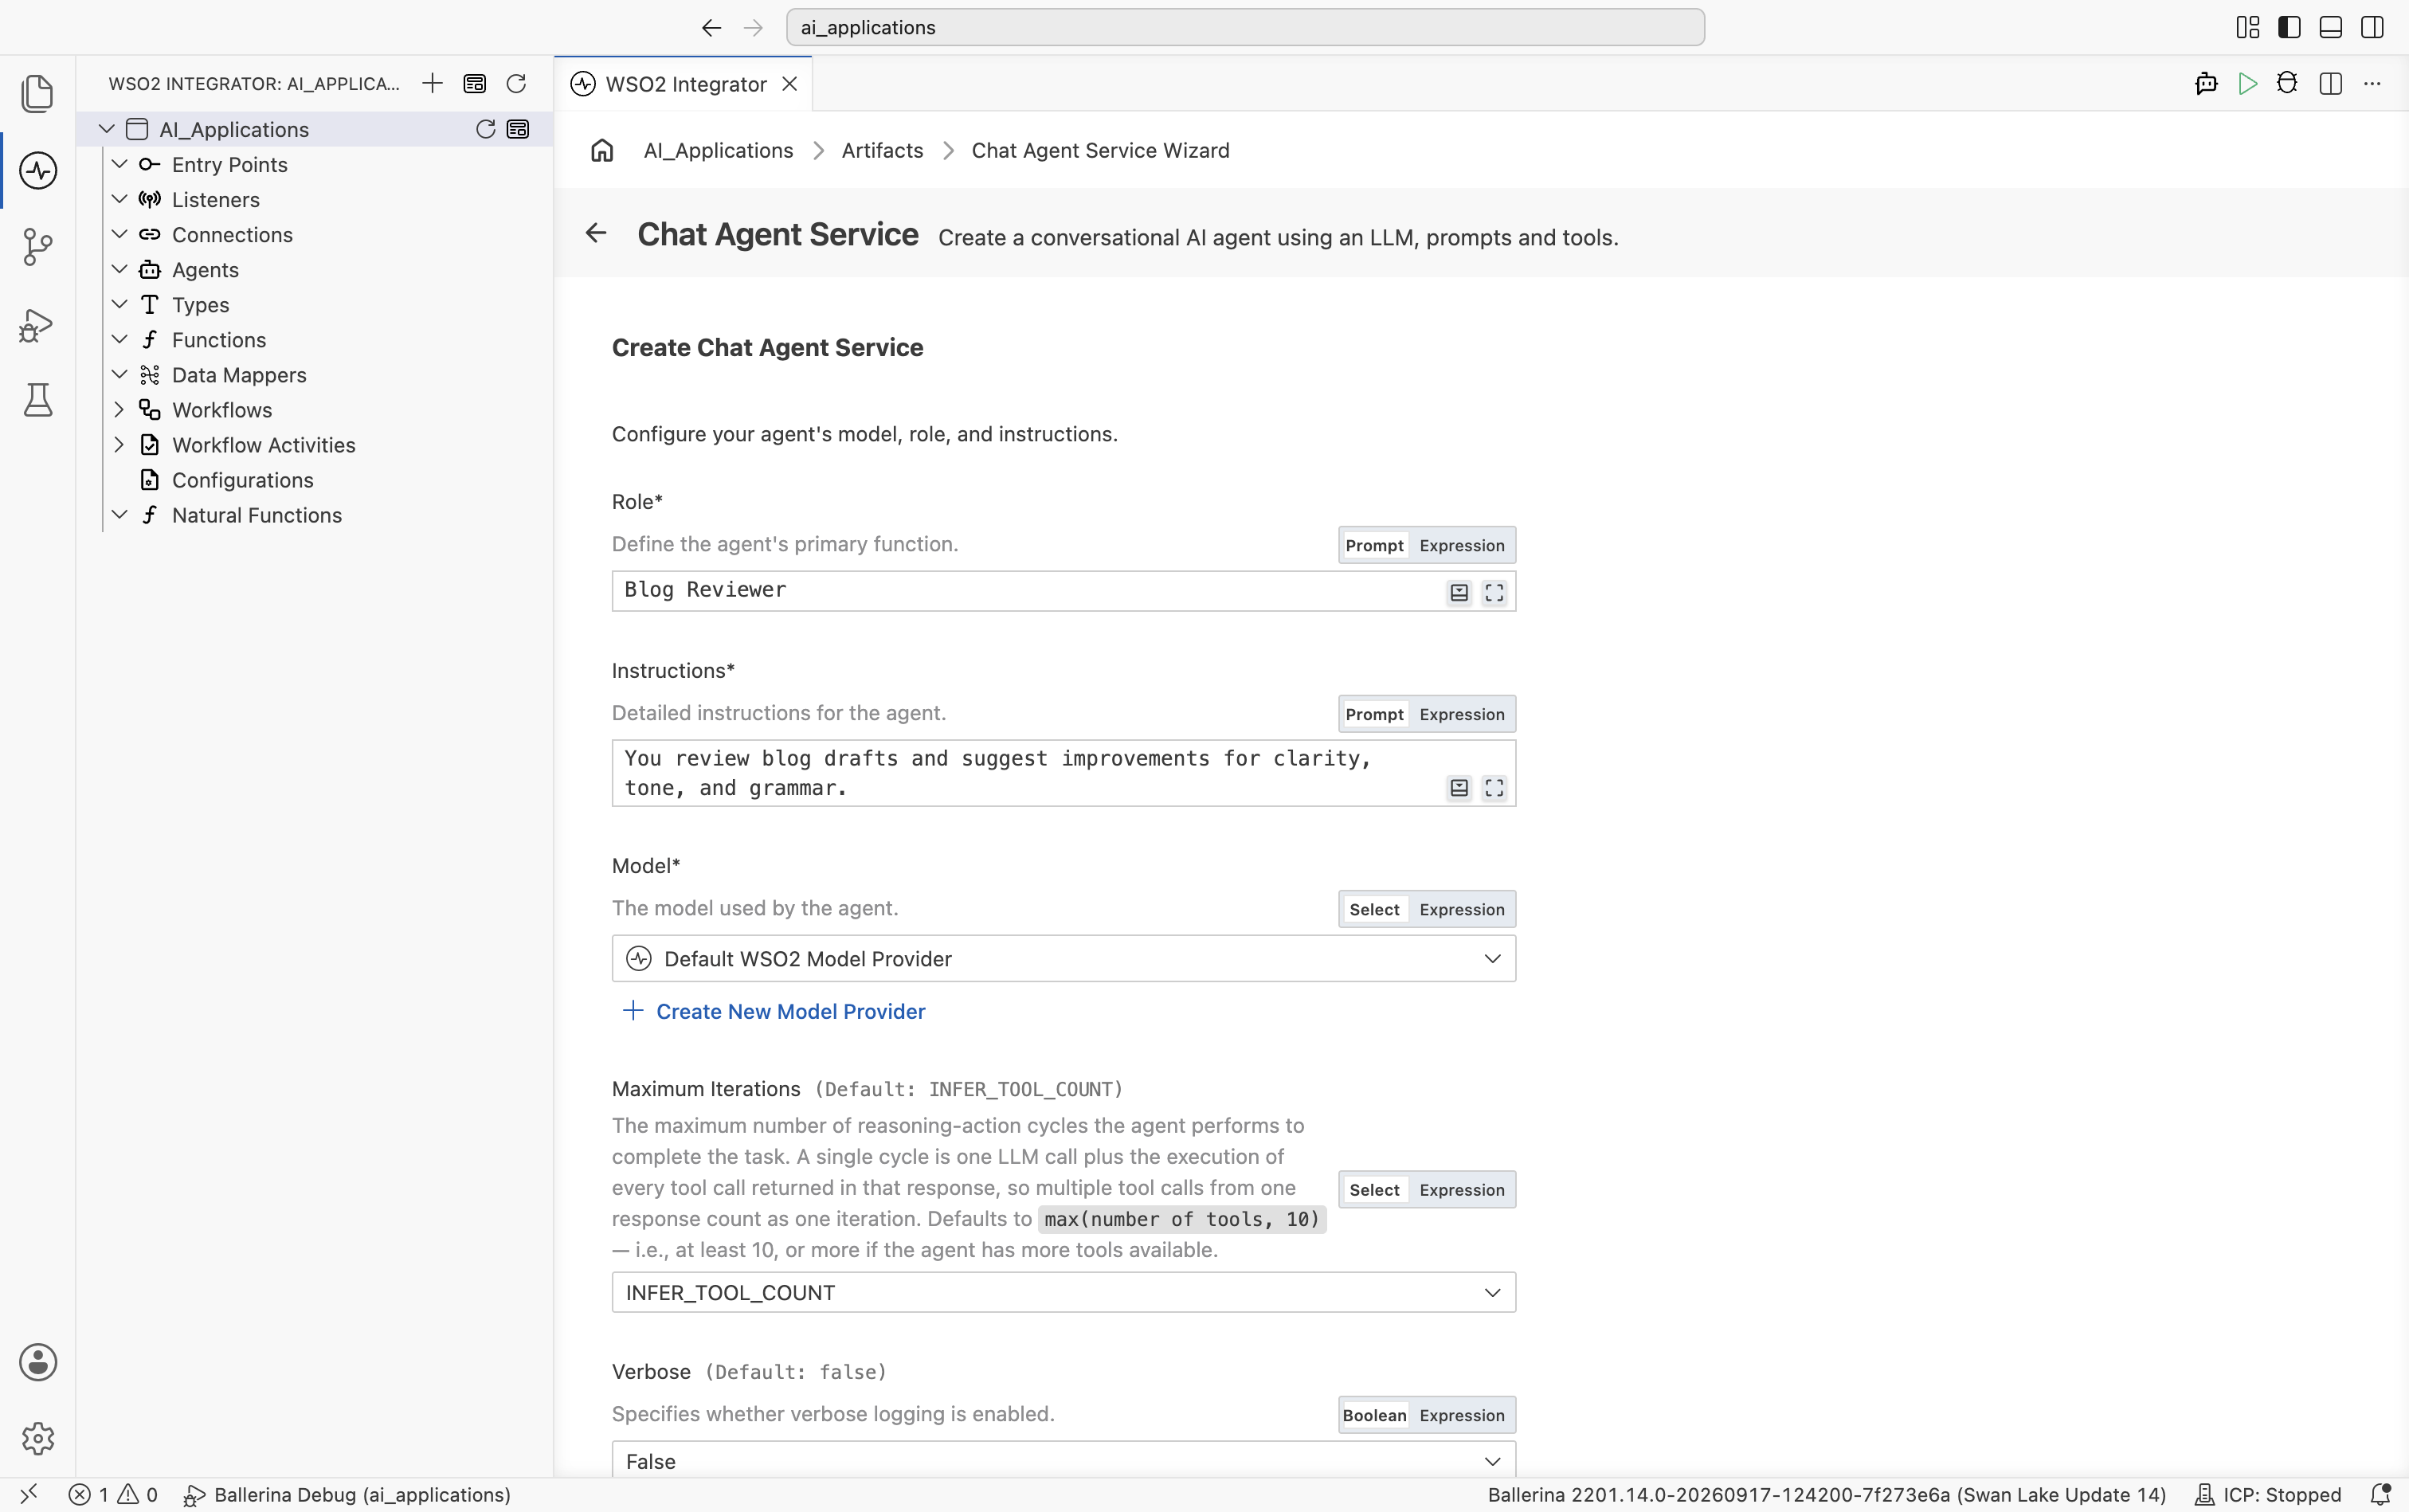The image size is (2409, 1512).
Task: Click the refresh icon on AI_Applications row
Action: pos(485,129)
